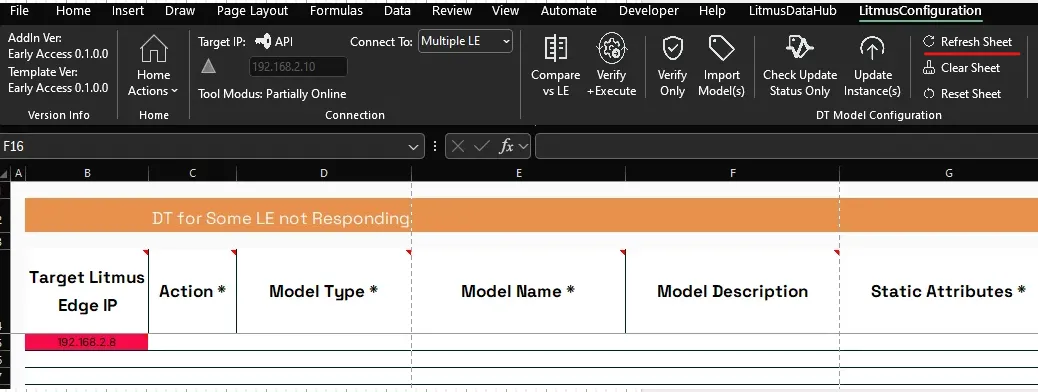Click Import Model(s) tag icon

[721, 48]
